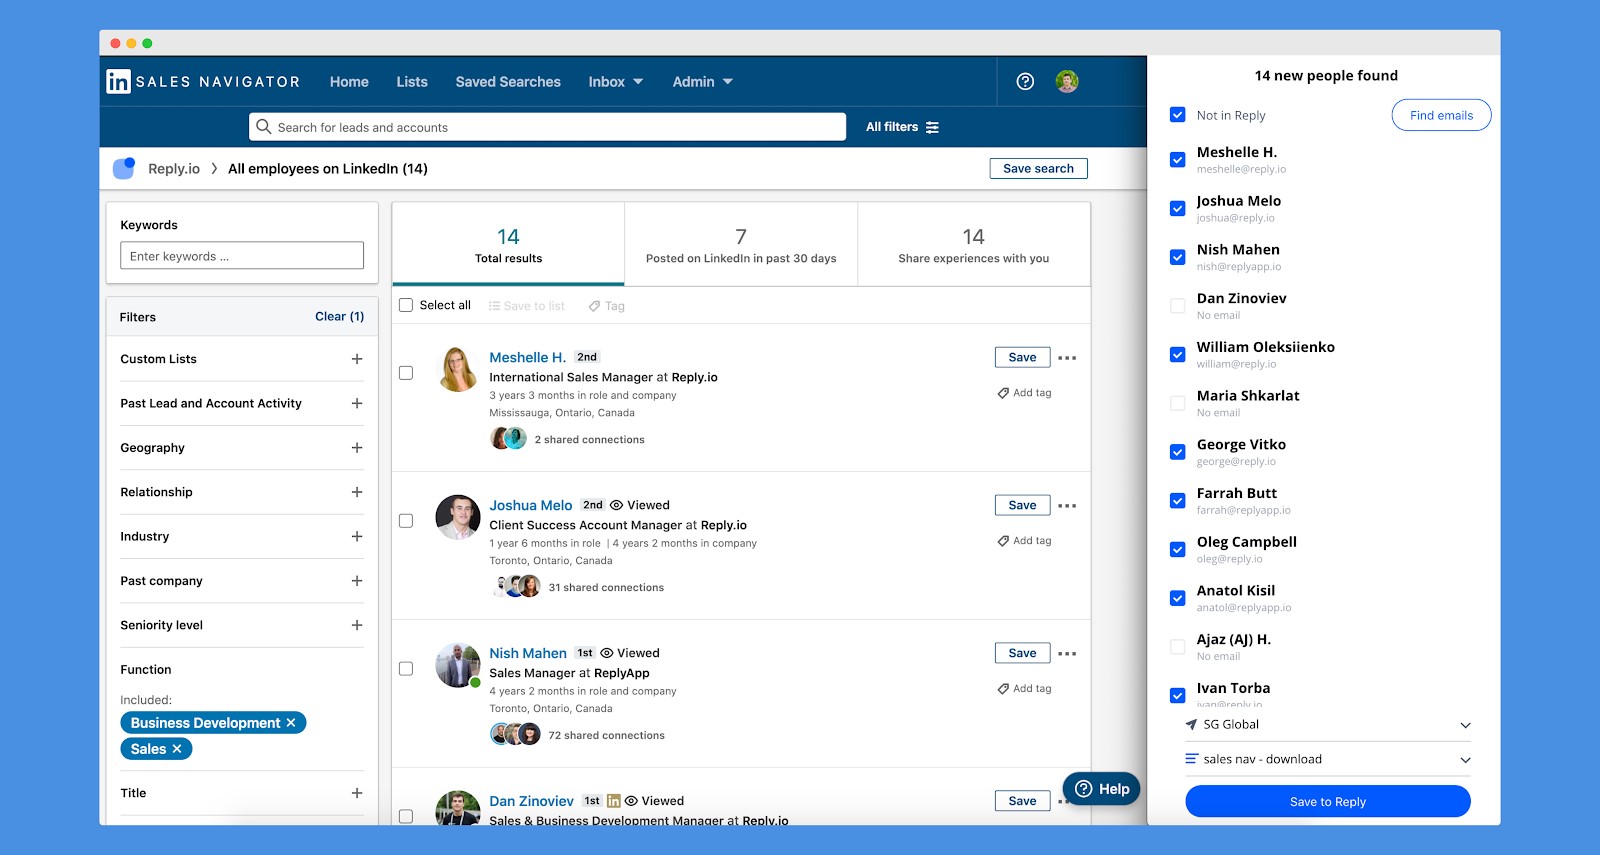Add tag to Joshua Melo

pyautogui.click(x=1024, y=541)
